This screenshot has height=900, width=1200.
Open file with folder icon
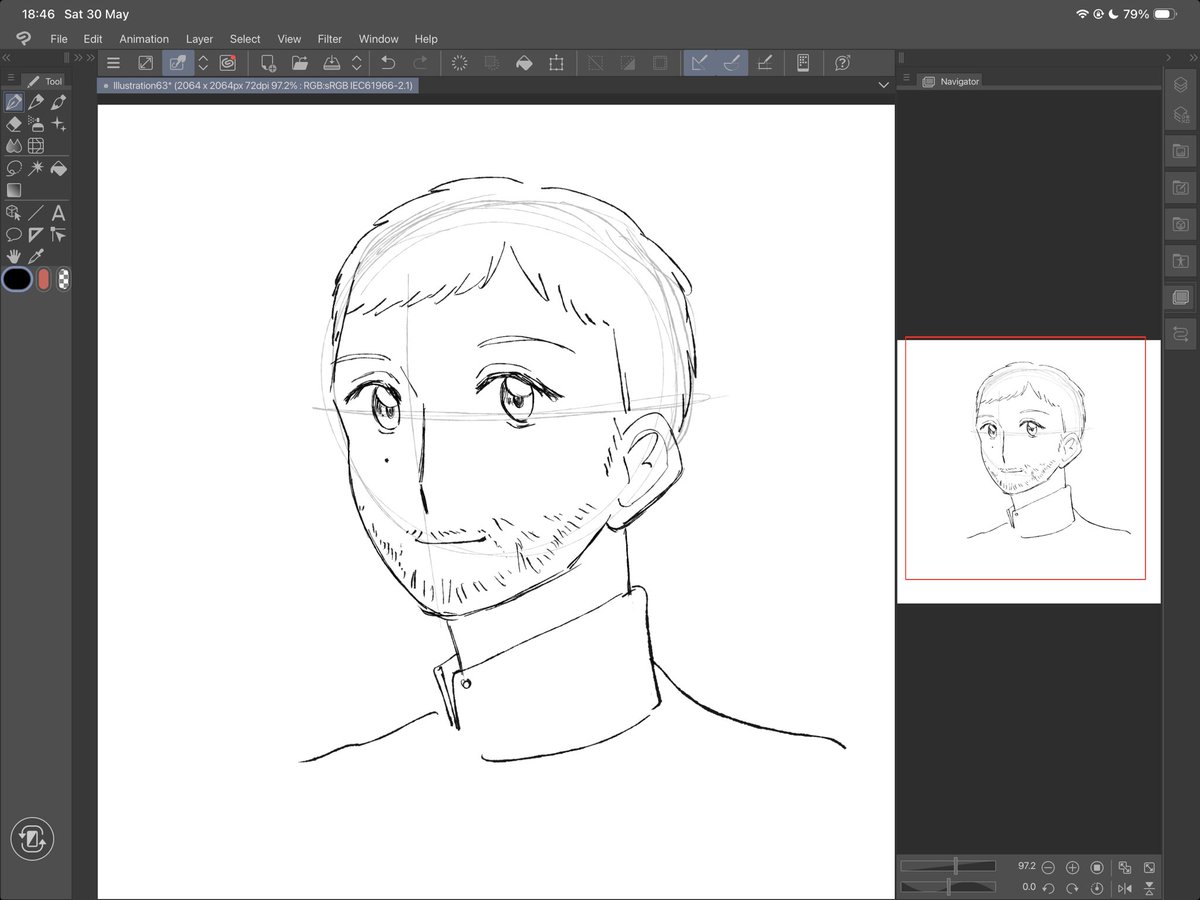pos(299,62)
